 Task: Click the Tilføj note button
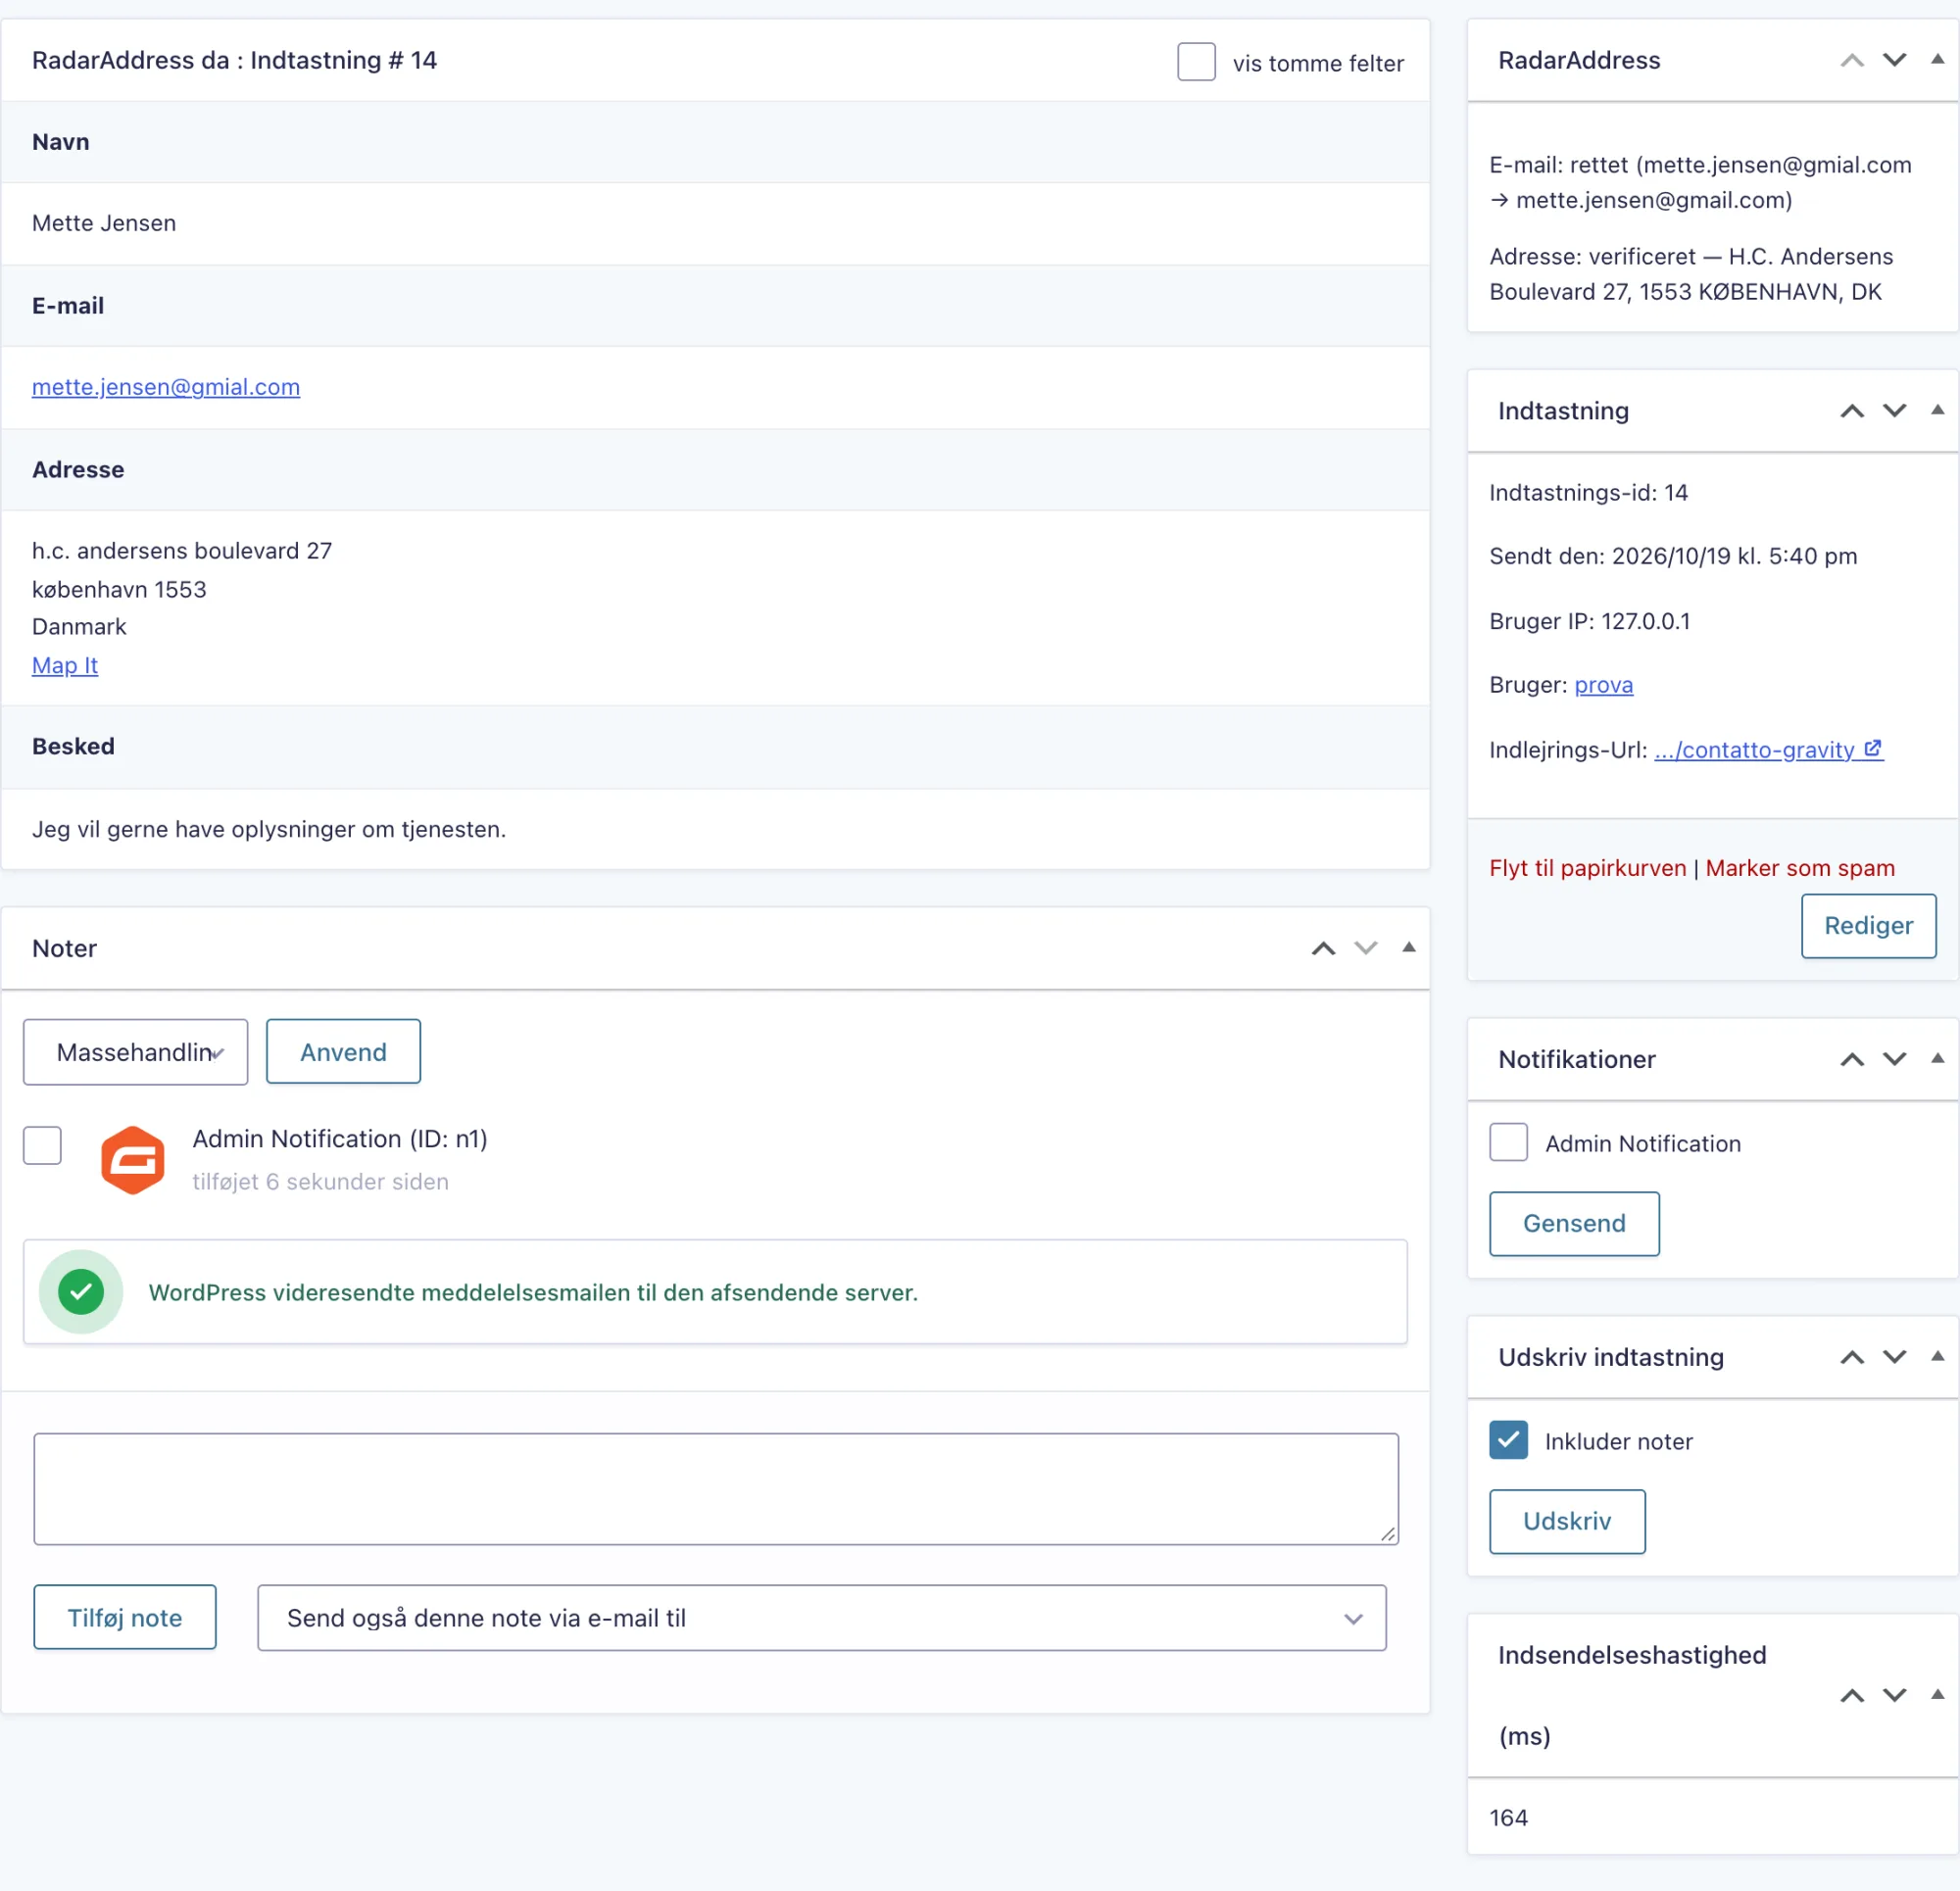point(125,1618)
